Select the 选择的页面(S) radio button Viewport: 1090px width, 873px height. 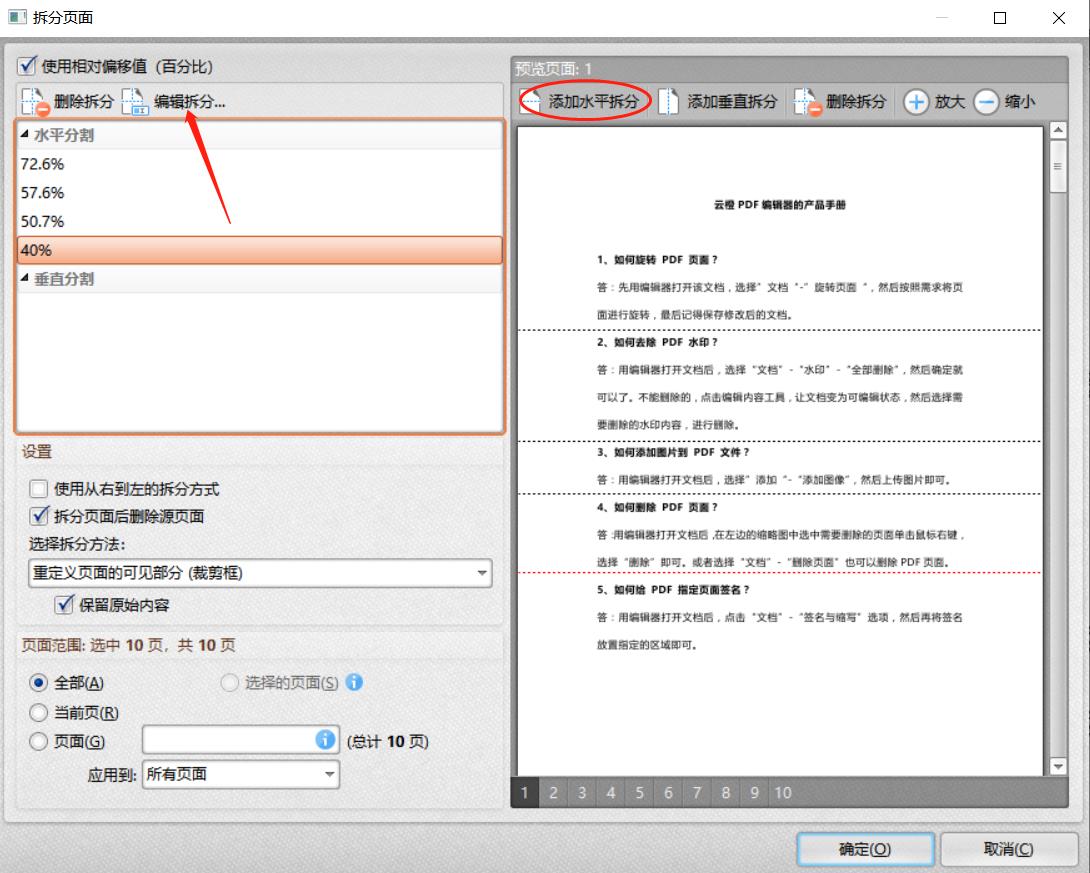[x=229, y=683]
